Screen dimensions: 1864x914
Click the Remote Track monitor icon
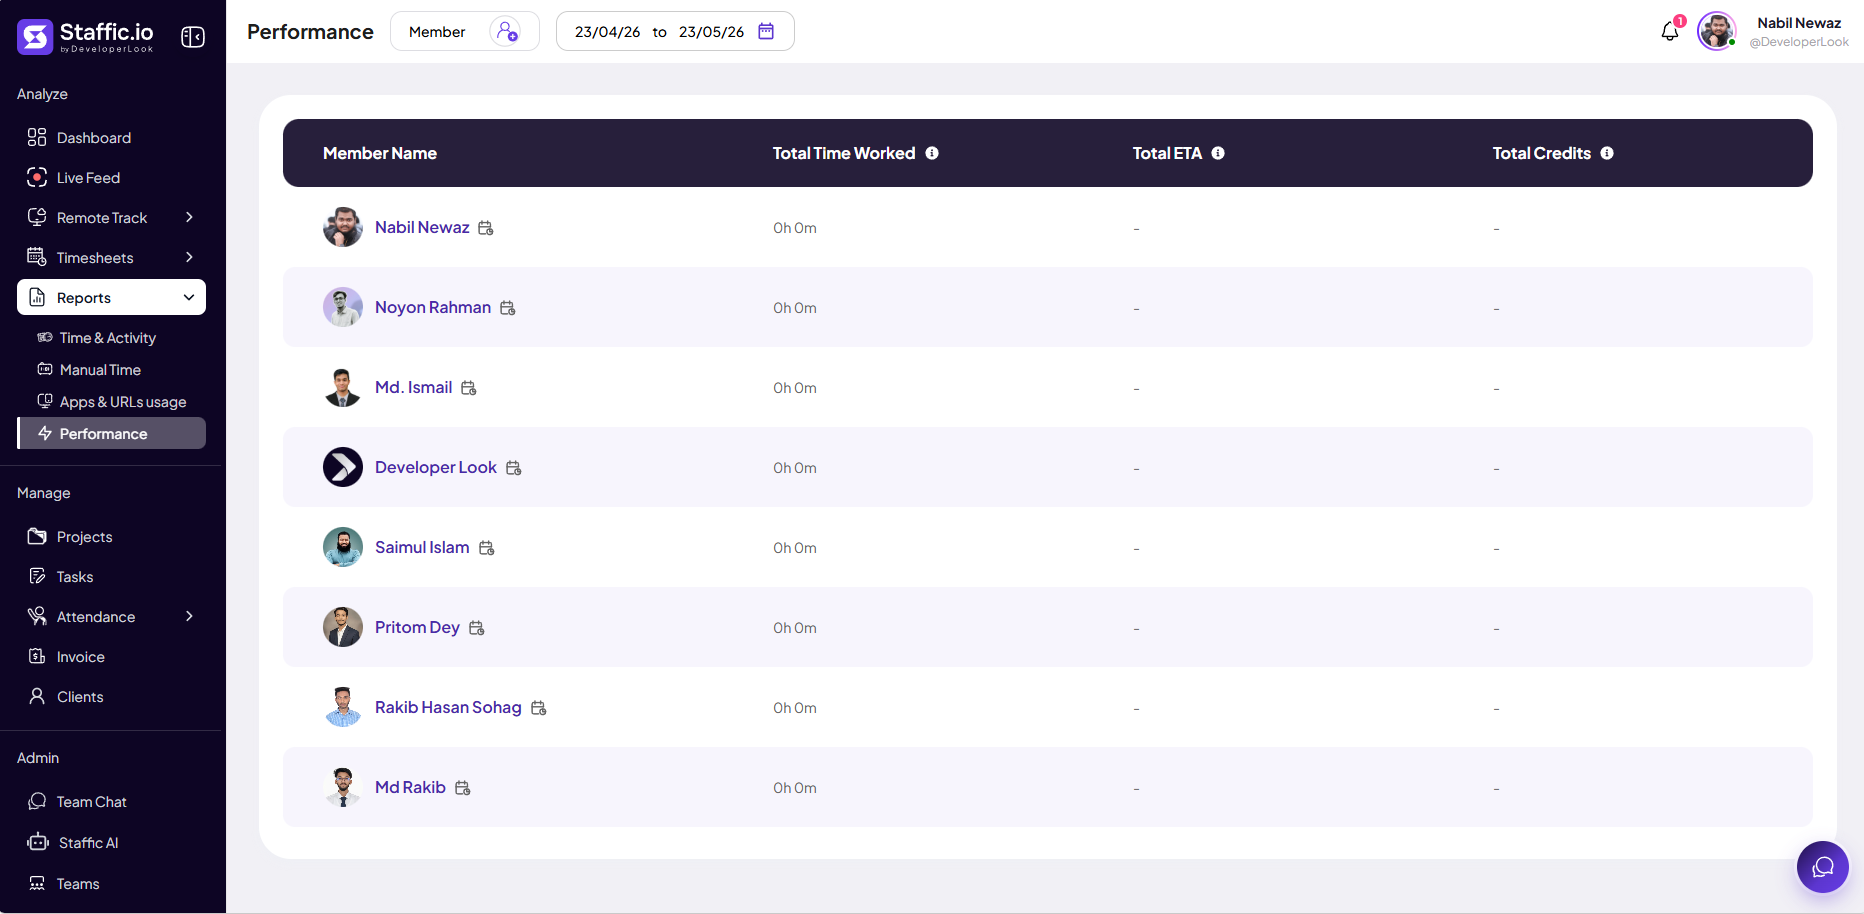[x=37, y=217]
